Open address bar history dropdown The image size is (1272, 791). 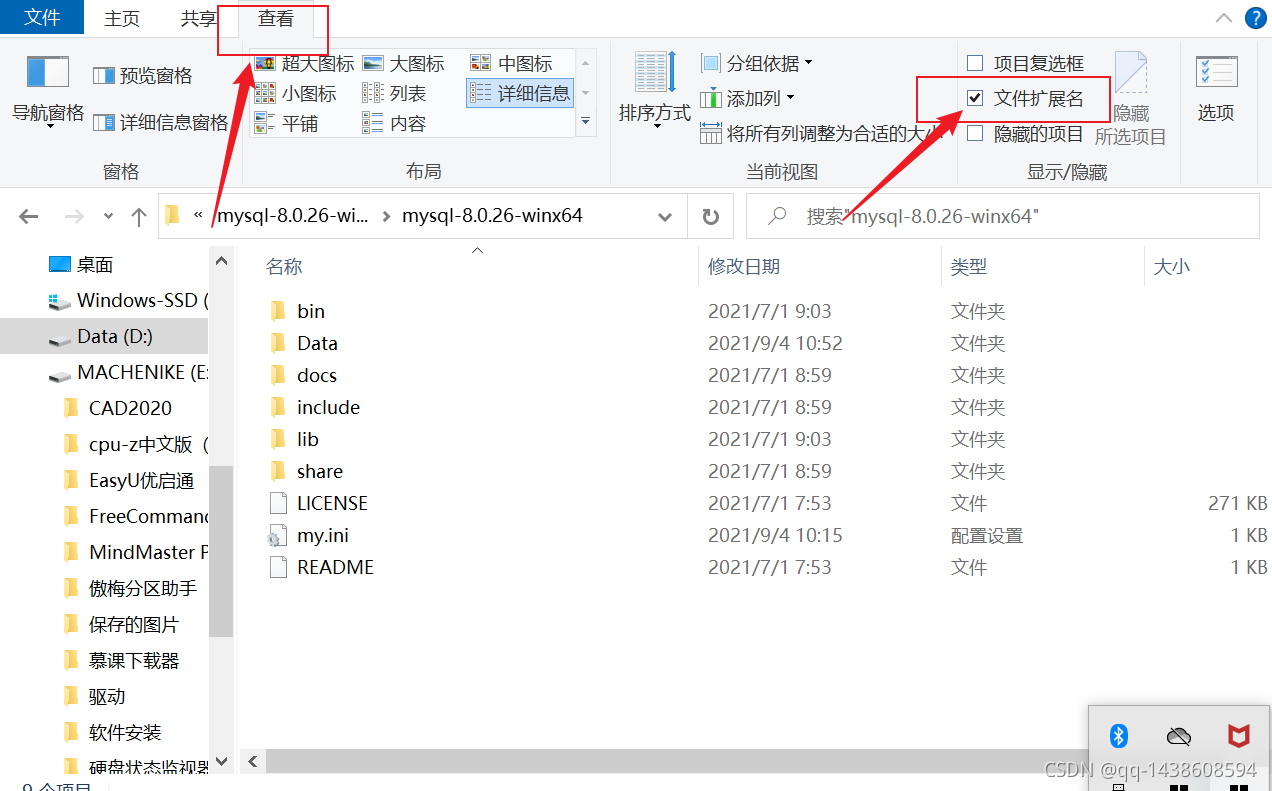664,216
